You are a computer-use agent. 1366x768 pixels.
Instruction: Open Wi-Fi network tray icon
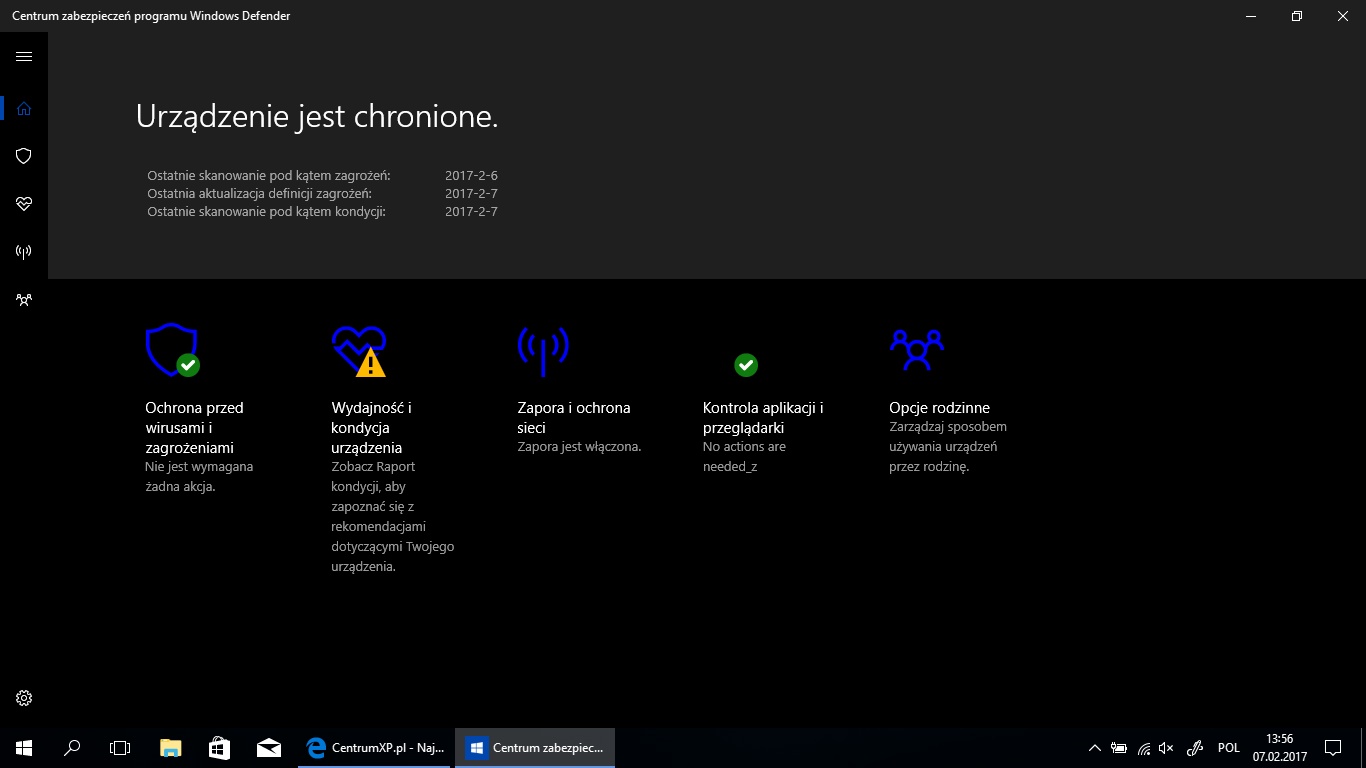(1144, 748)
